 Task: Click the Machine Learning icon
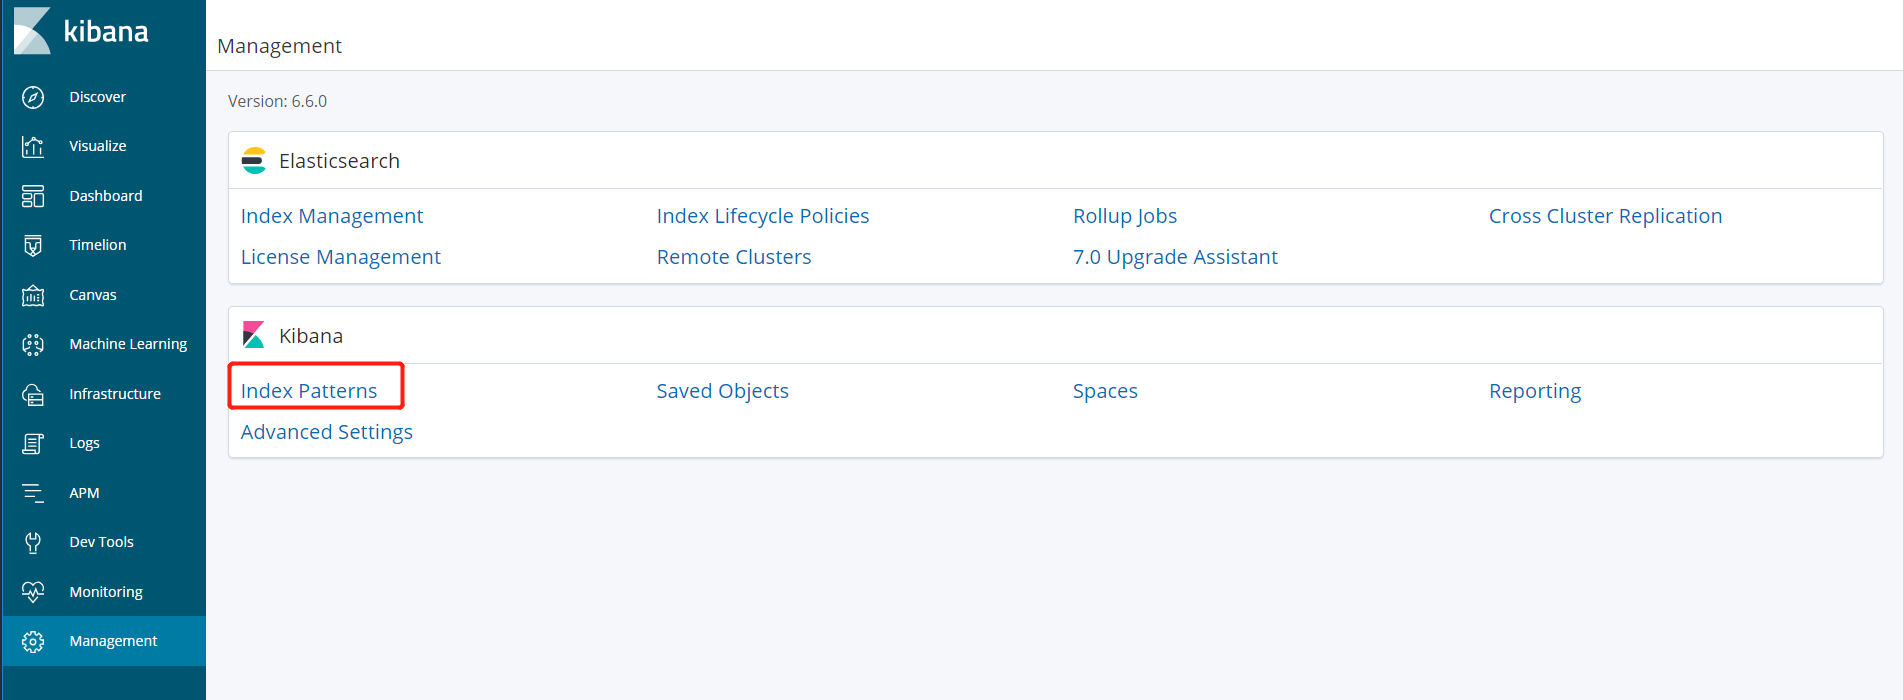pyautogui.click(x=33, y=344)
